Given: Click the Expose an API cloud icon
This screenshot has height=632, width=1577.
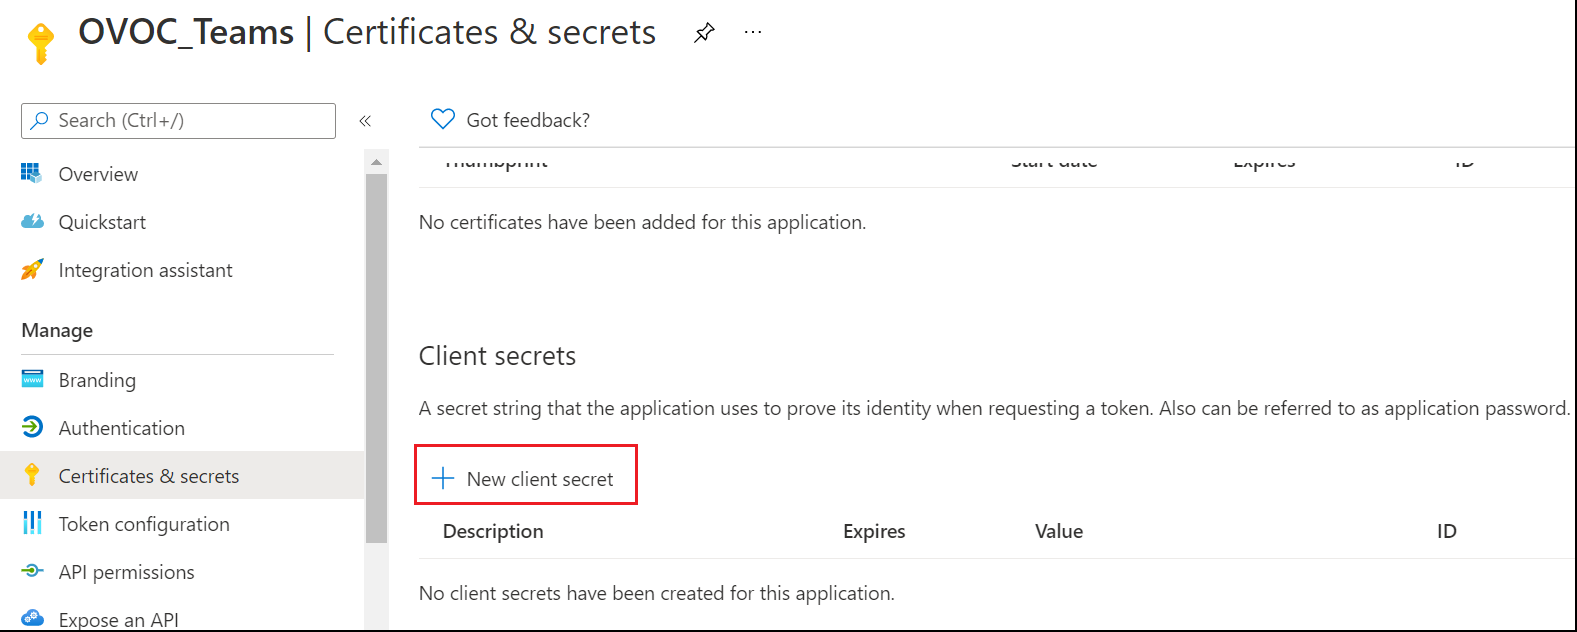Looking at the screenshot, I should click(x=32, y=618).
